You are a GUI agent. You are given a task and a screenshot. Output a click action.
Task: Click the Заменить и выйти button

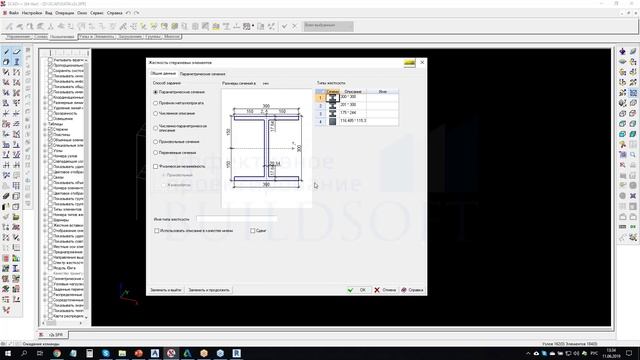166,290
